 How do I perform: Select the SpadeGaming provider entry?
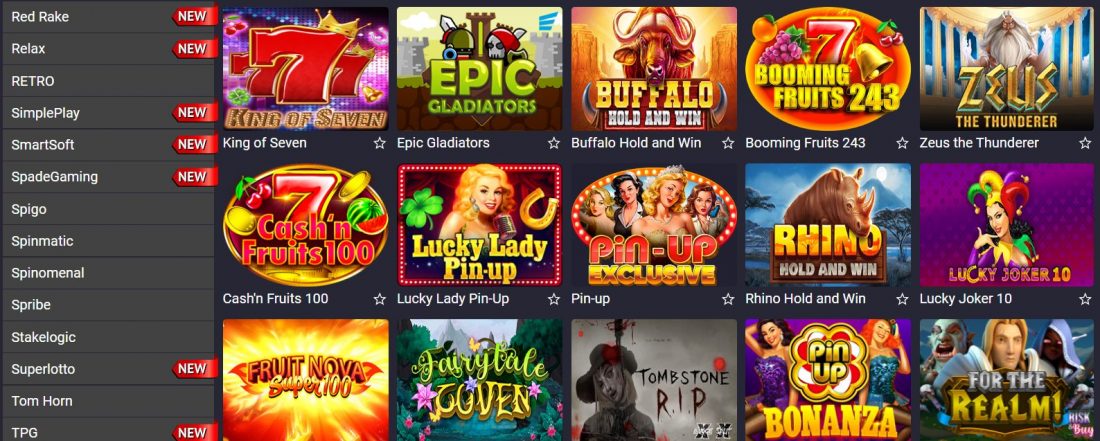click(x=108, y=177)
